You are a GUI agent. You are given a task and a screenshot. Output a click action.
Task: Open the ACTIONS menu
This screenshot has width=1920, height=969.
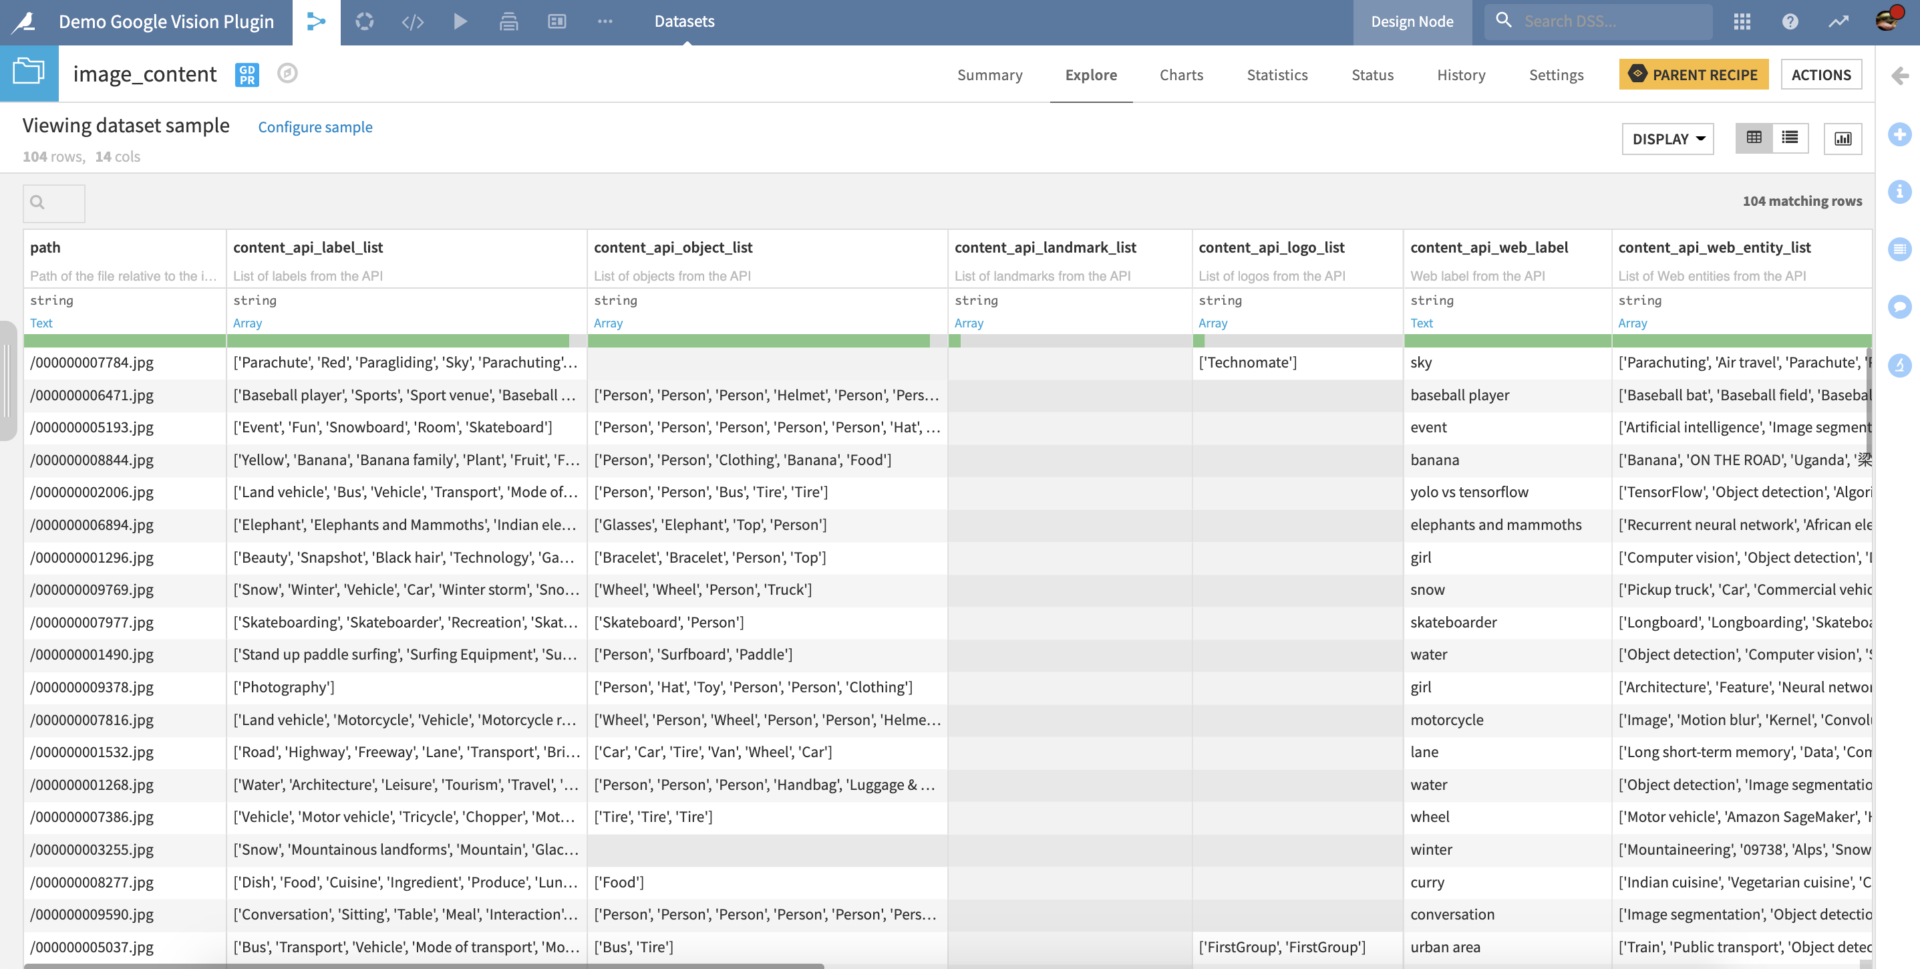click(x=1821, y=74)
